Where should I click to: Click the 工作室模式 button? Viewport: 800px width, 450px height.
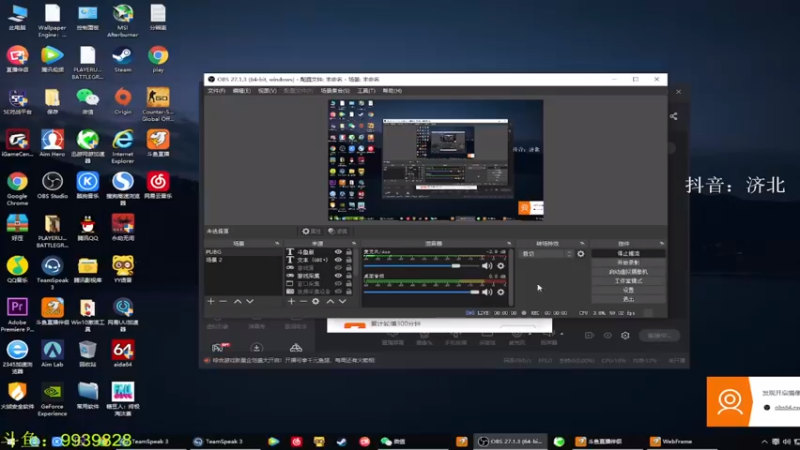628,281
